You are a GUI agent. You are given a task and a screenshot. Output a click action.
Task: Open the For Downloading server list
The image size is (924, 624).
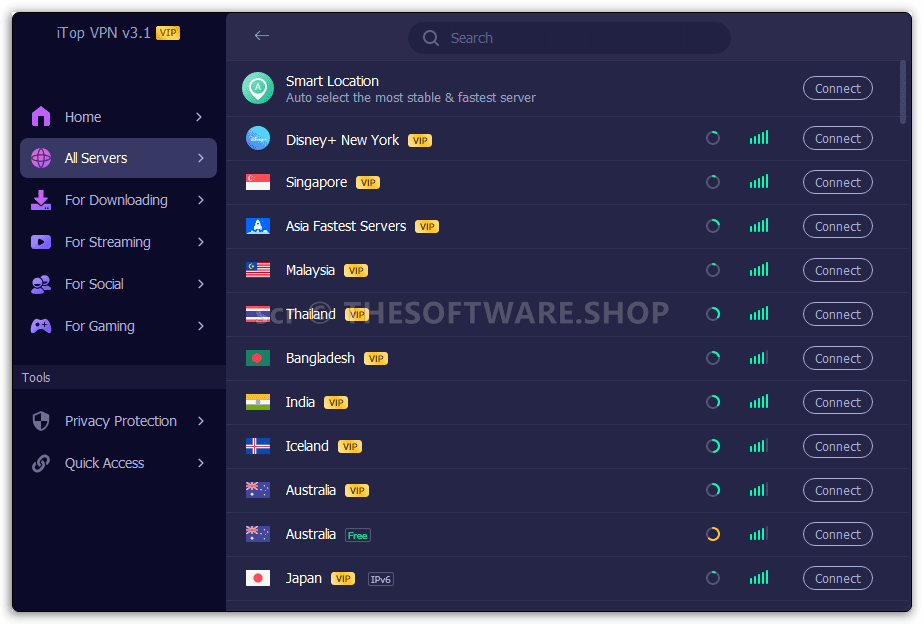click(118, 200)
